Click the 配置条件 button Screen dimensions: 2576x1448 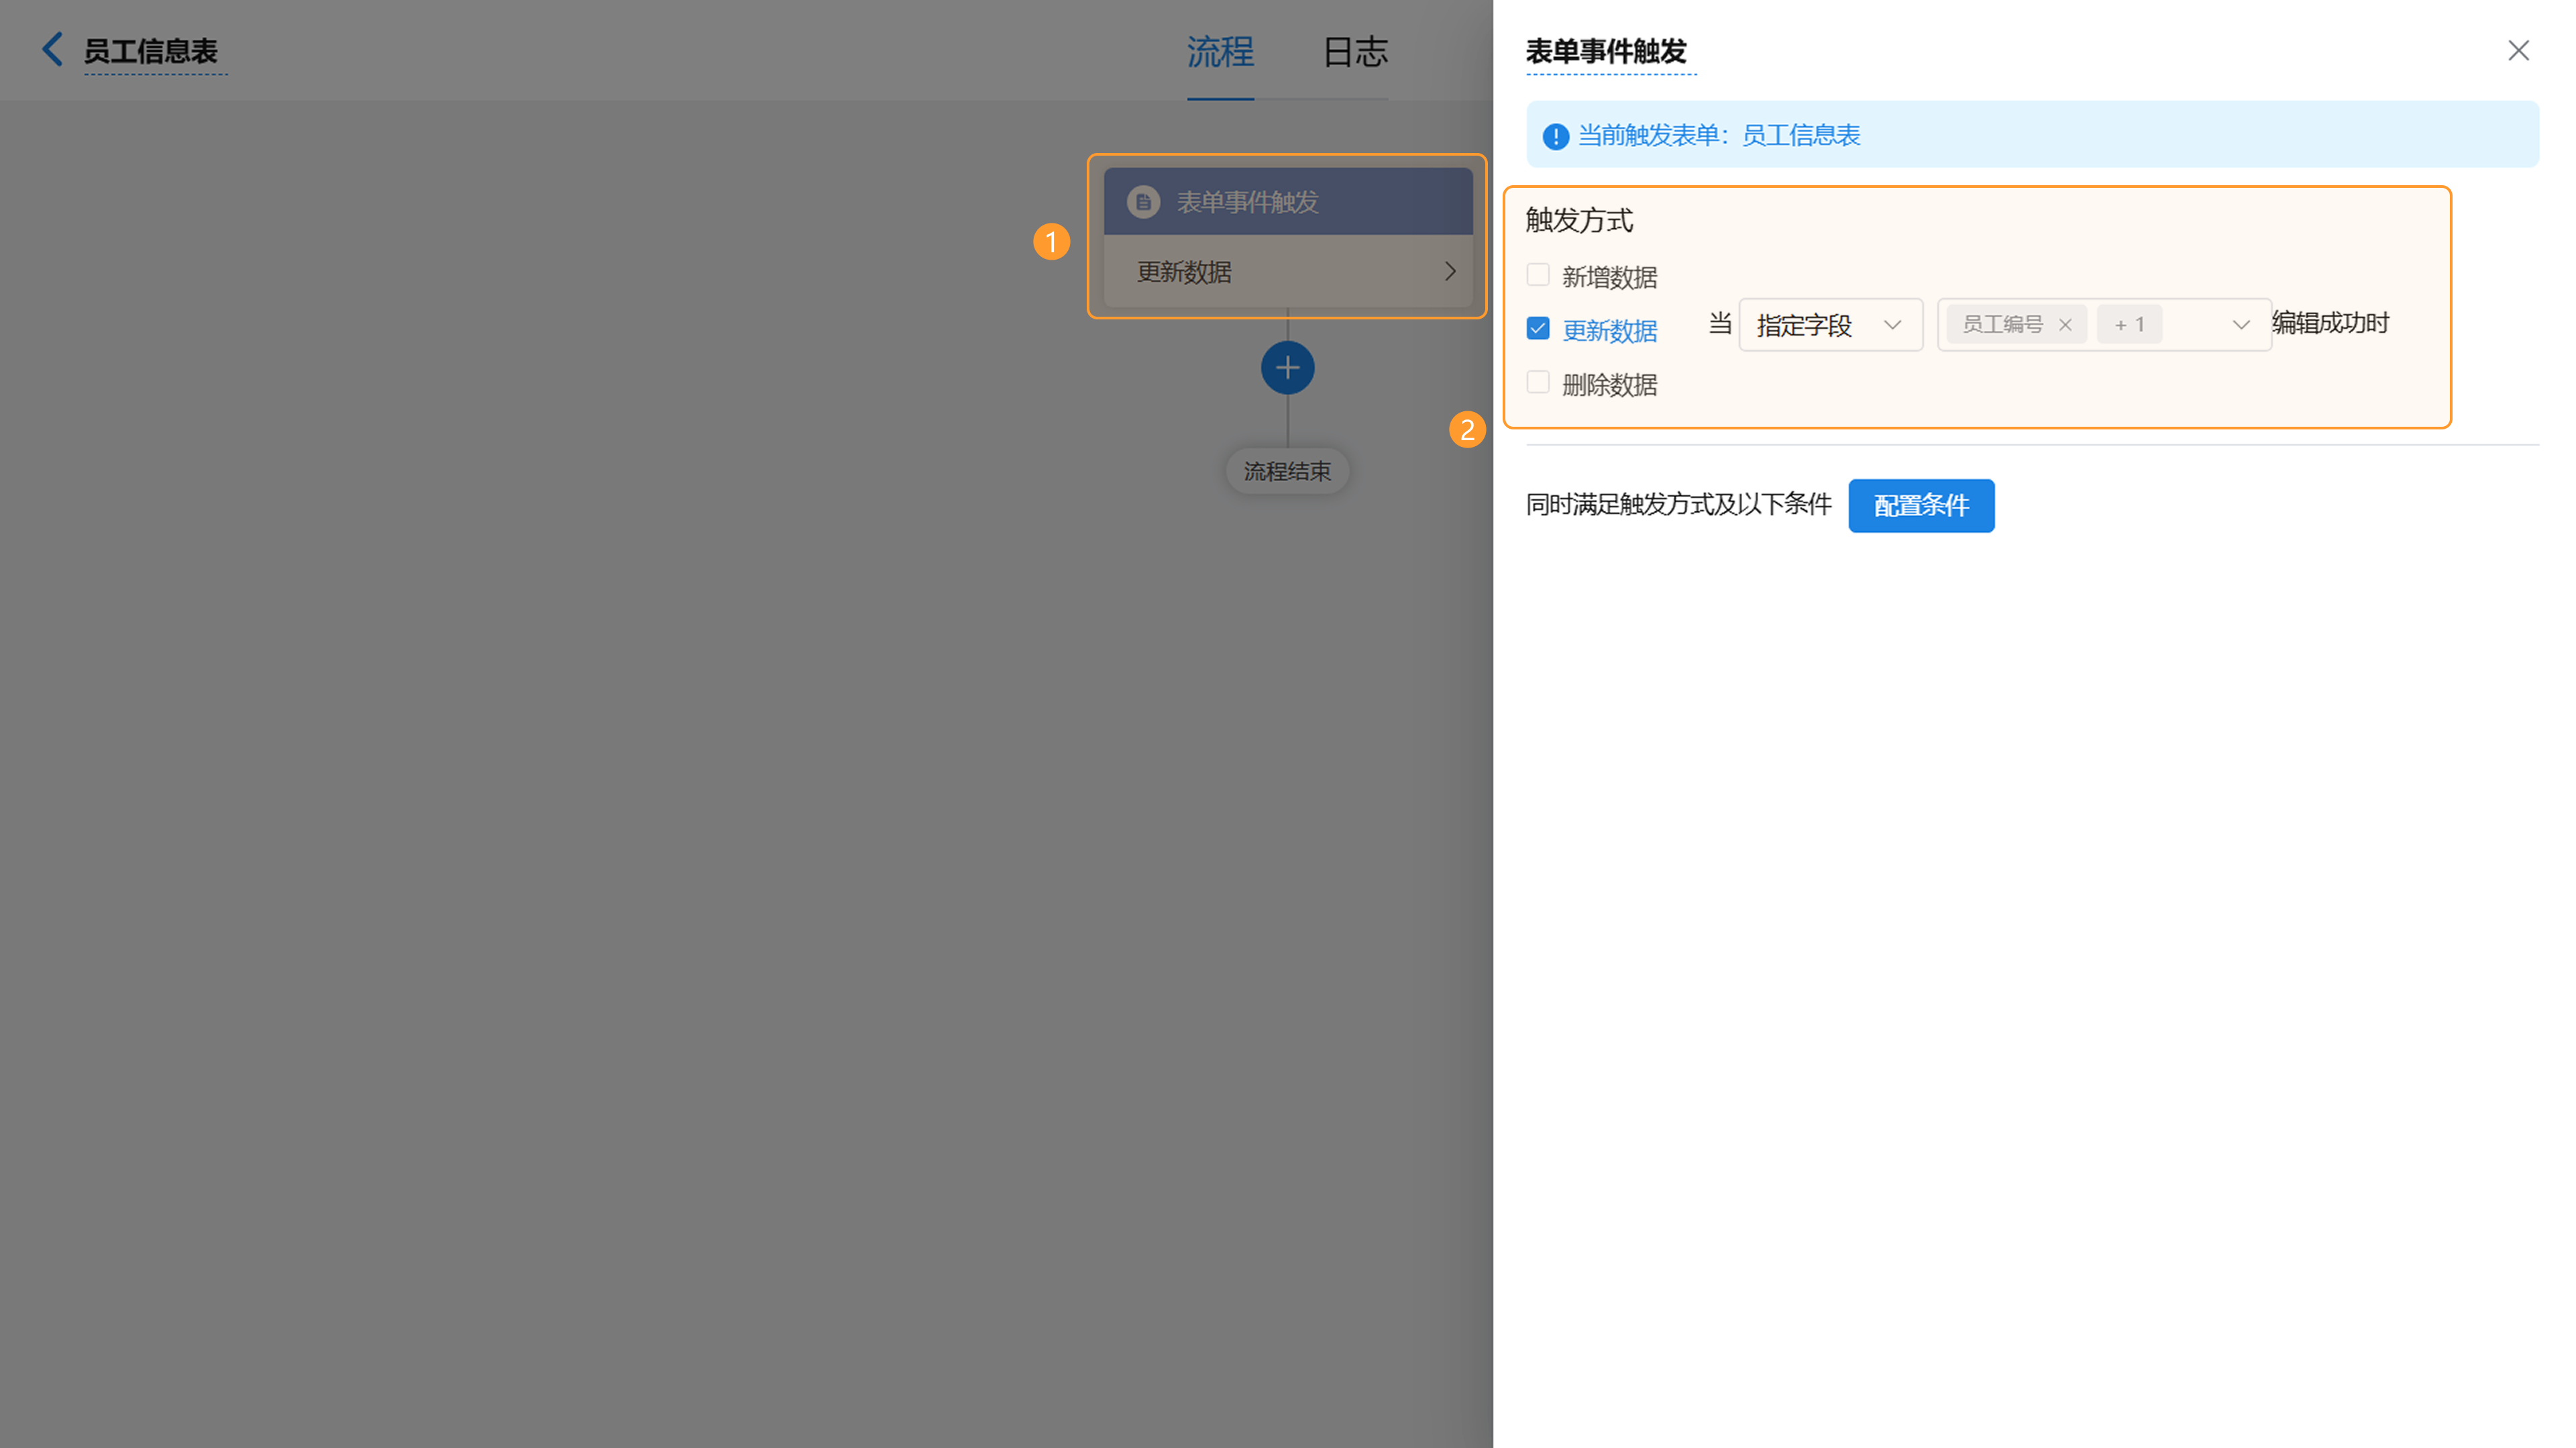(1921, 506)
